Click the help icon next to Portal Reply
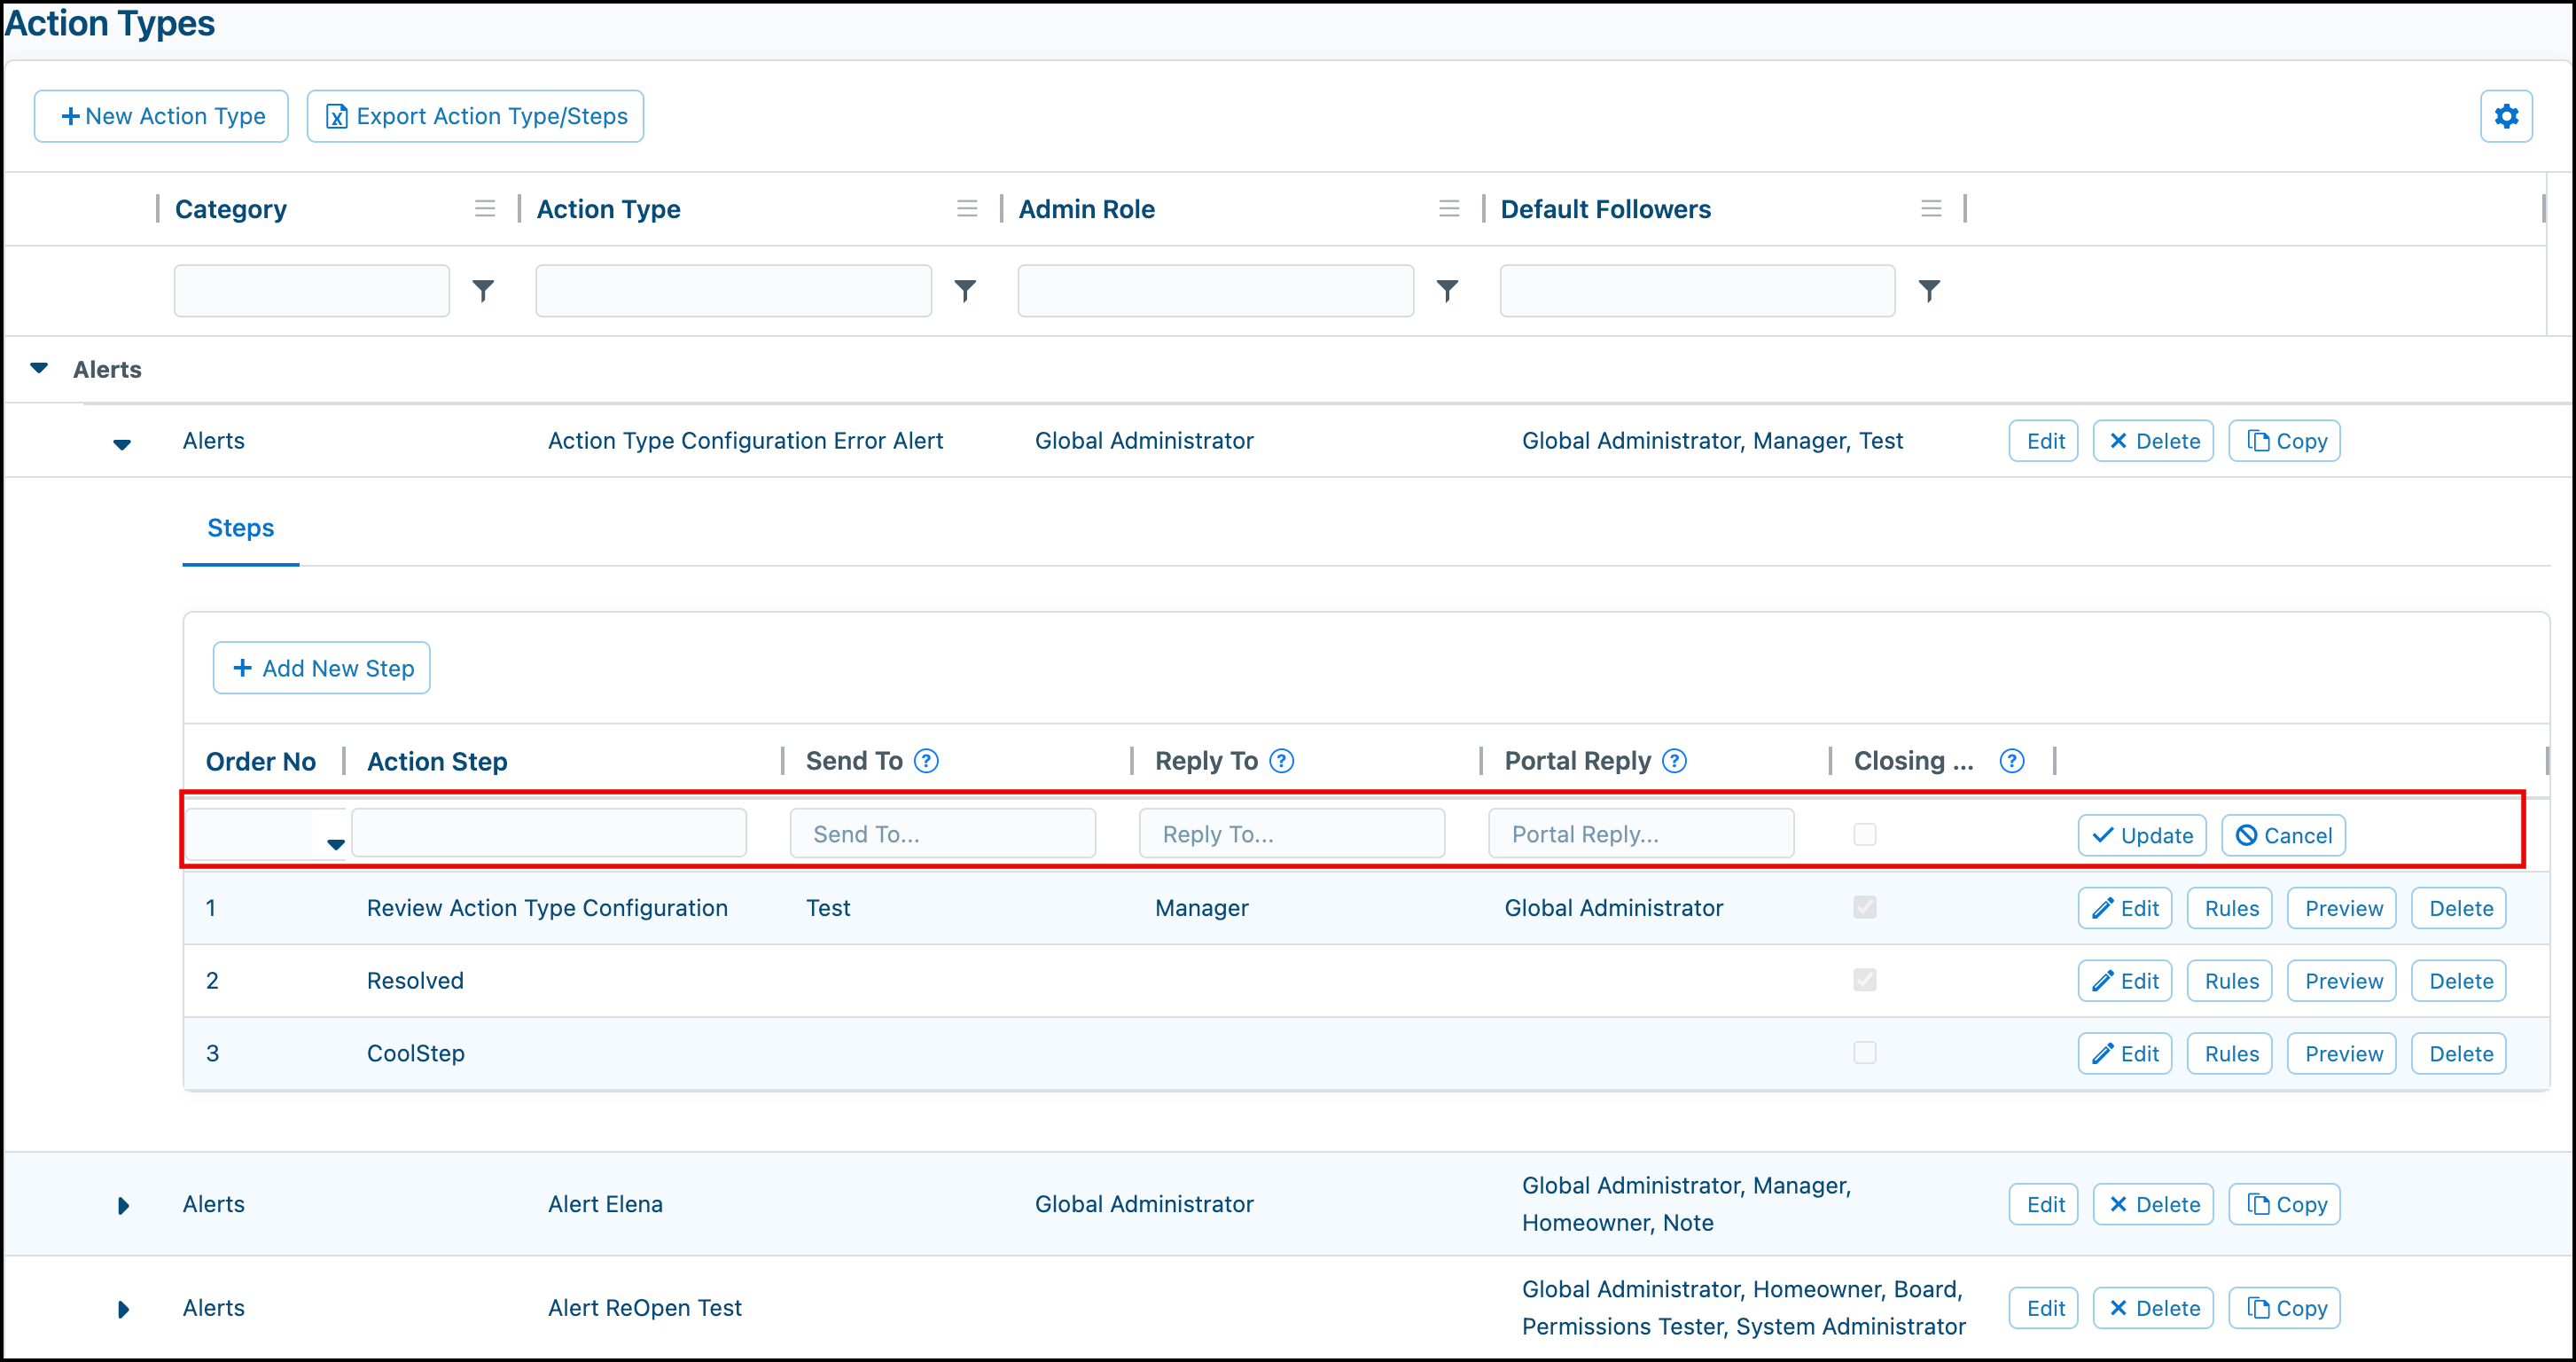This screenshot has width=2576, height=1362. pyautogui.click(x=1674, y=760)
